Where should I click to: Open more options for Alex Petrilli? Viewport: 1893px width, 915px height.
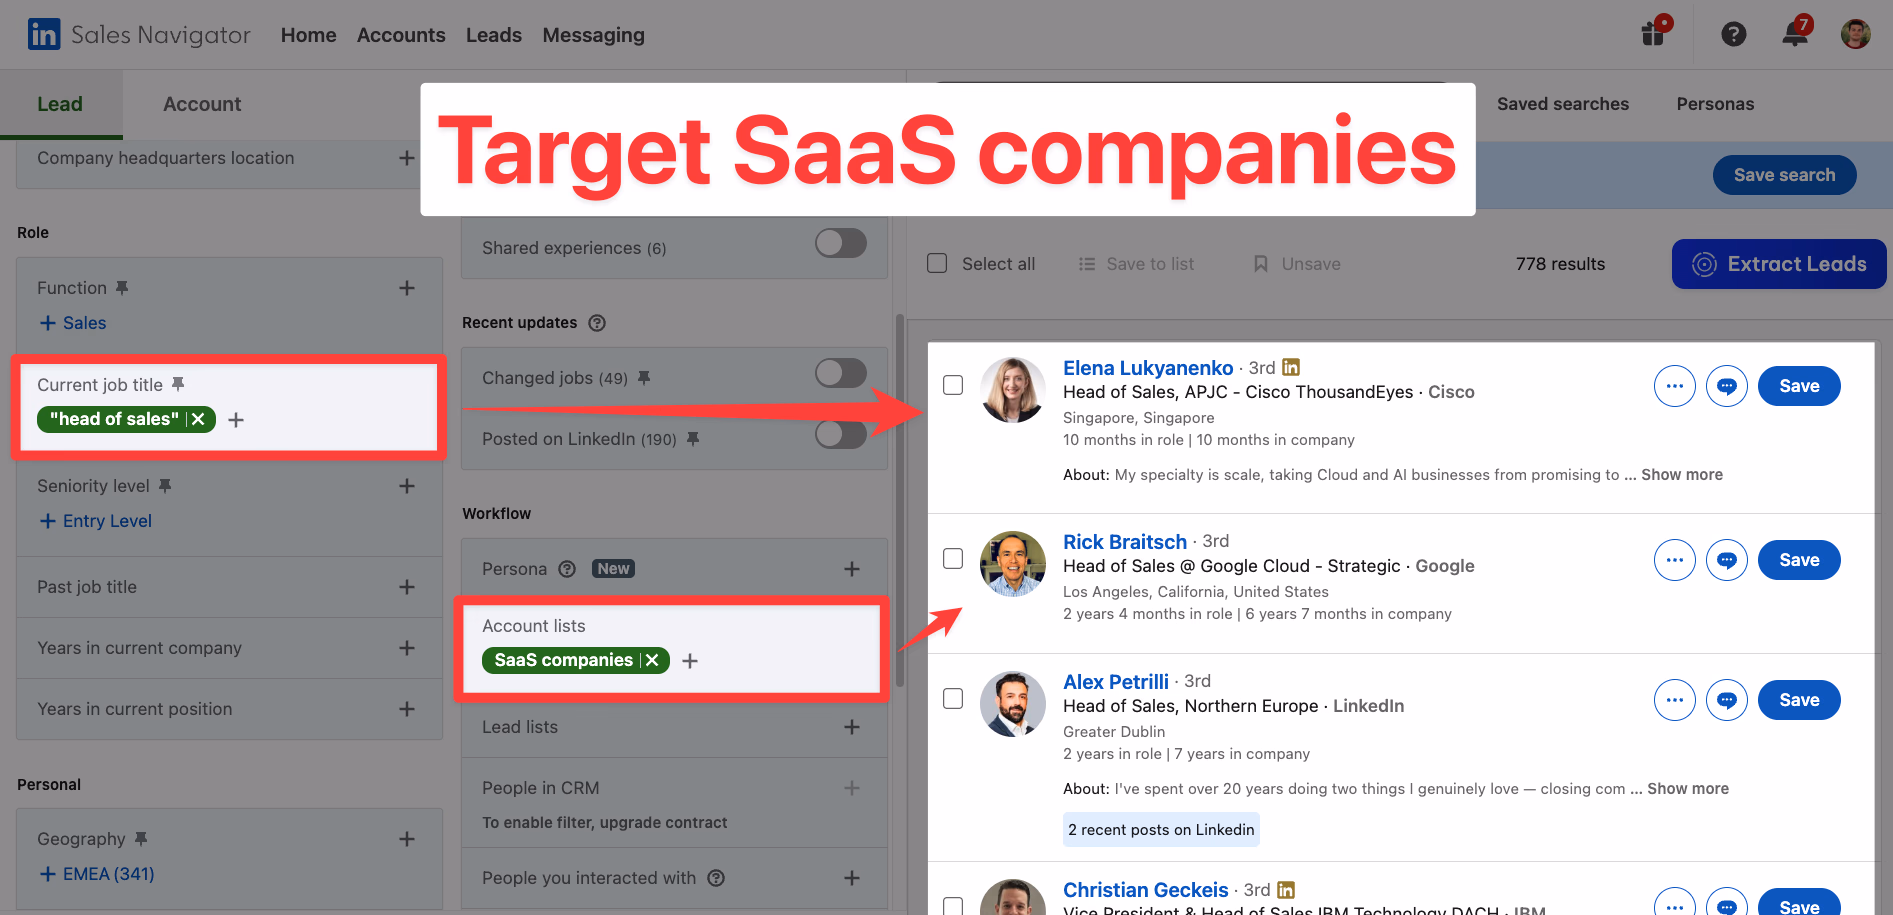coord(1675,700)
